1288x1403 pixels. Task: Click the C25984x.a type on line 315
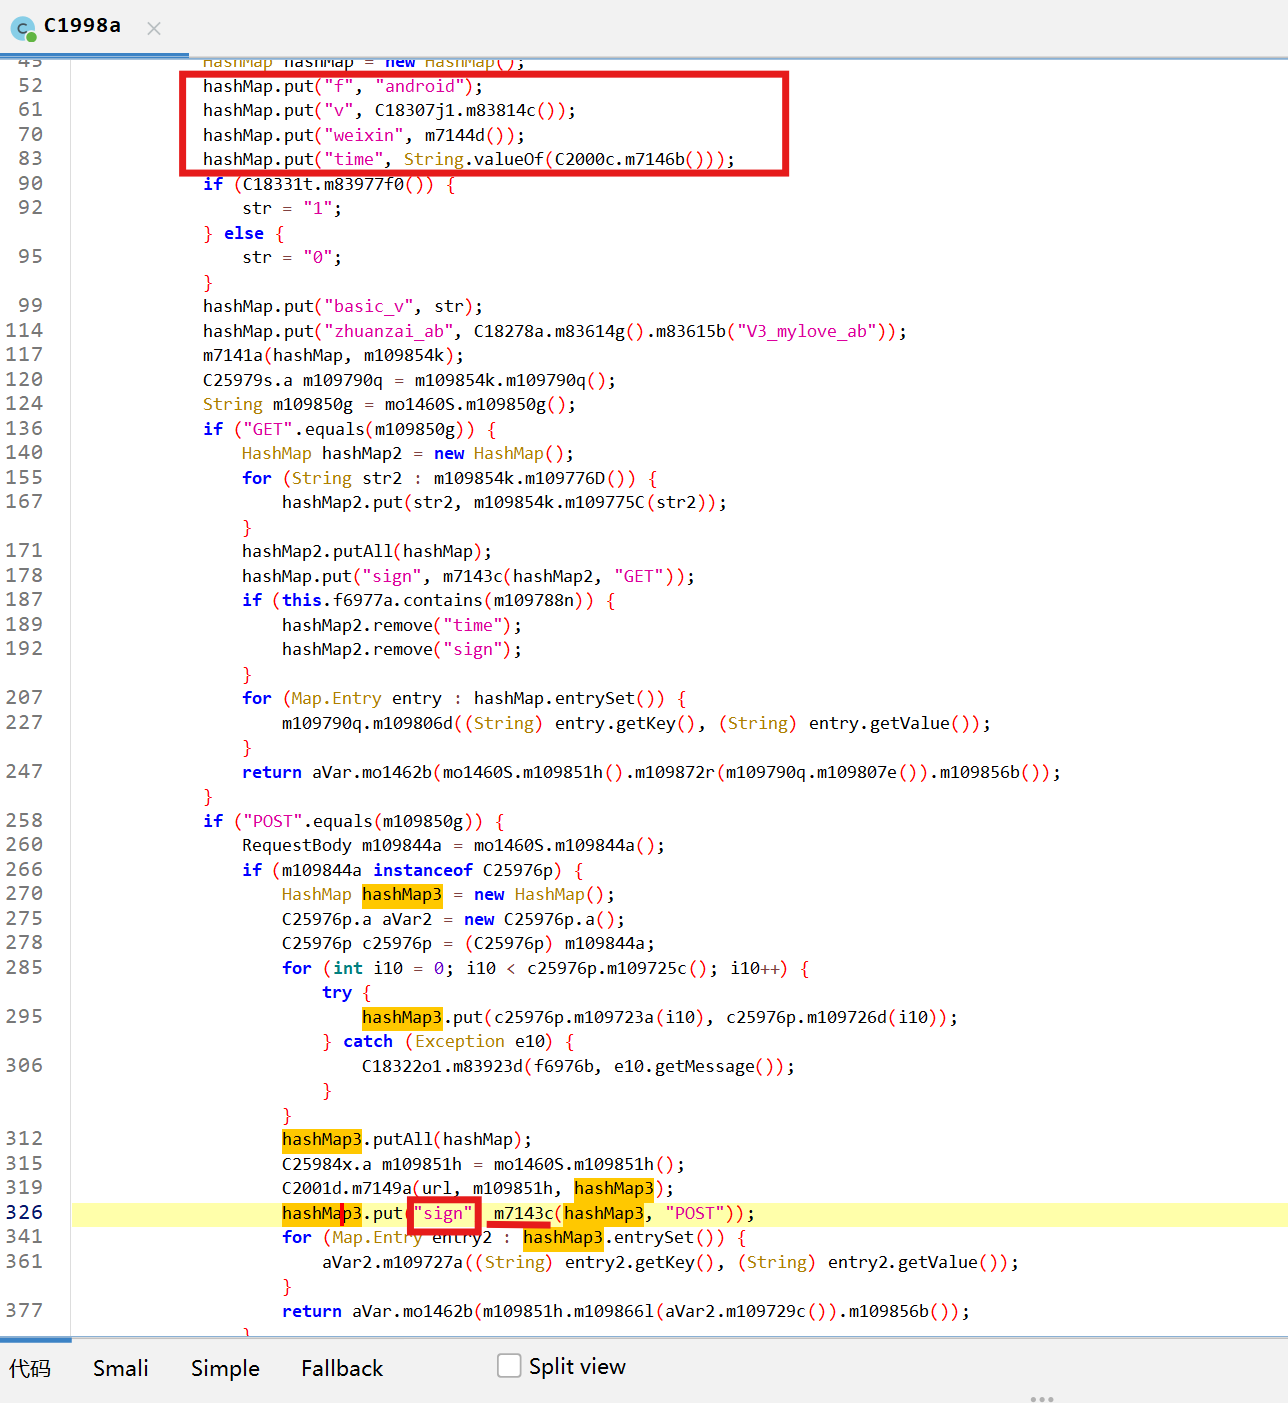click(327, 1164)
